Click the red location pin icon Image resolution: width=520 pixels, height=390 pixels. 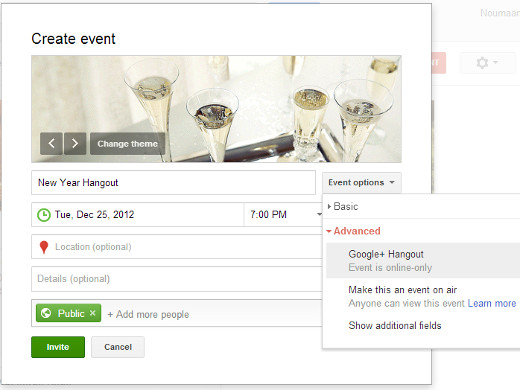pos(44,247)
